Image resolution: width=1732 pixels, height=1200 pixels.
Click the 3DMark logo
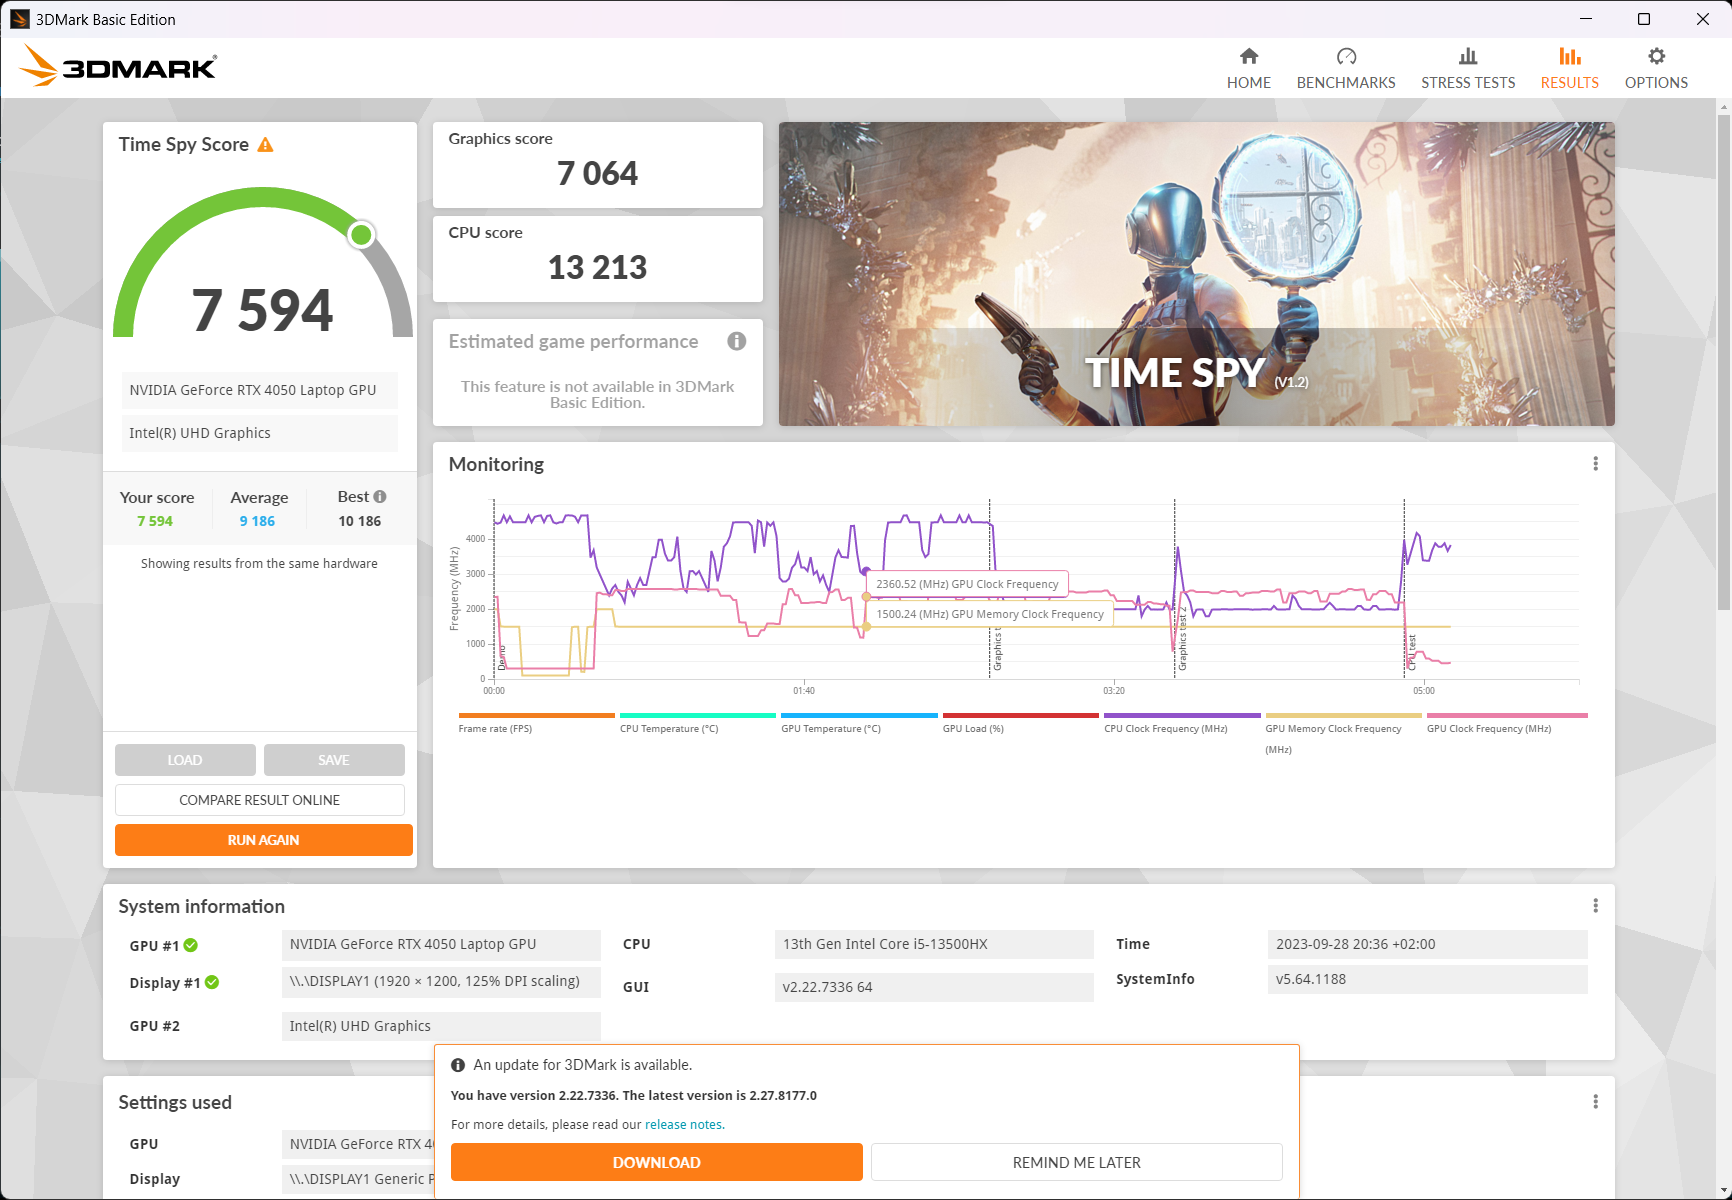pos(118,66)
